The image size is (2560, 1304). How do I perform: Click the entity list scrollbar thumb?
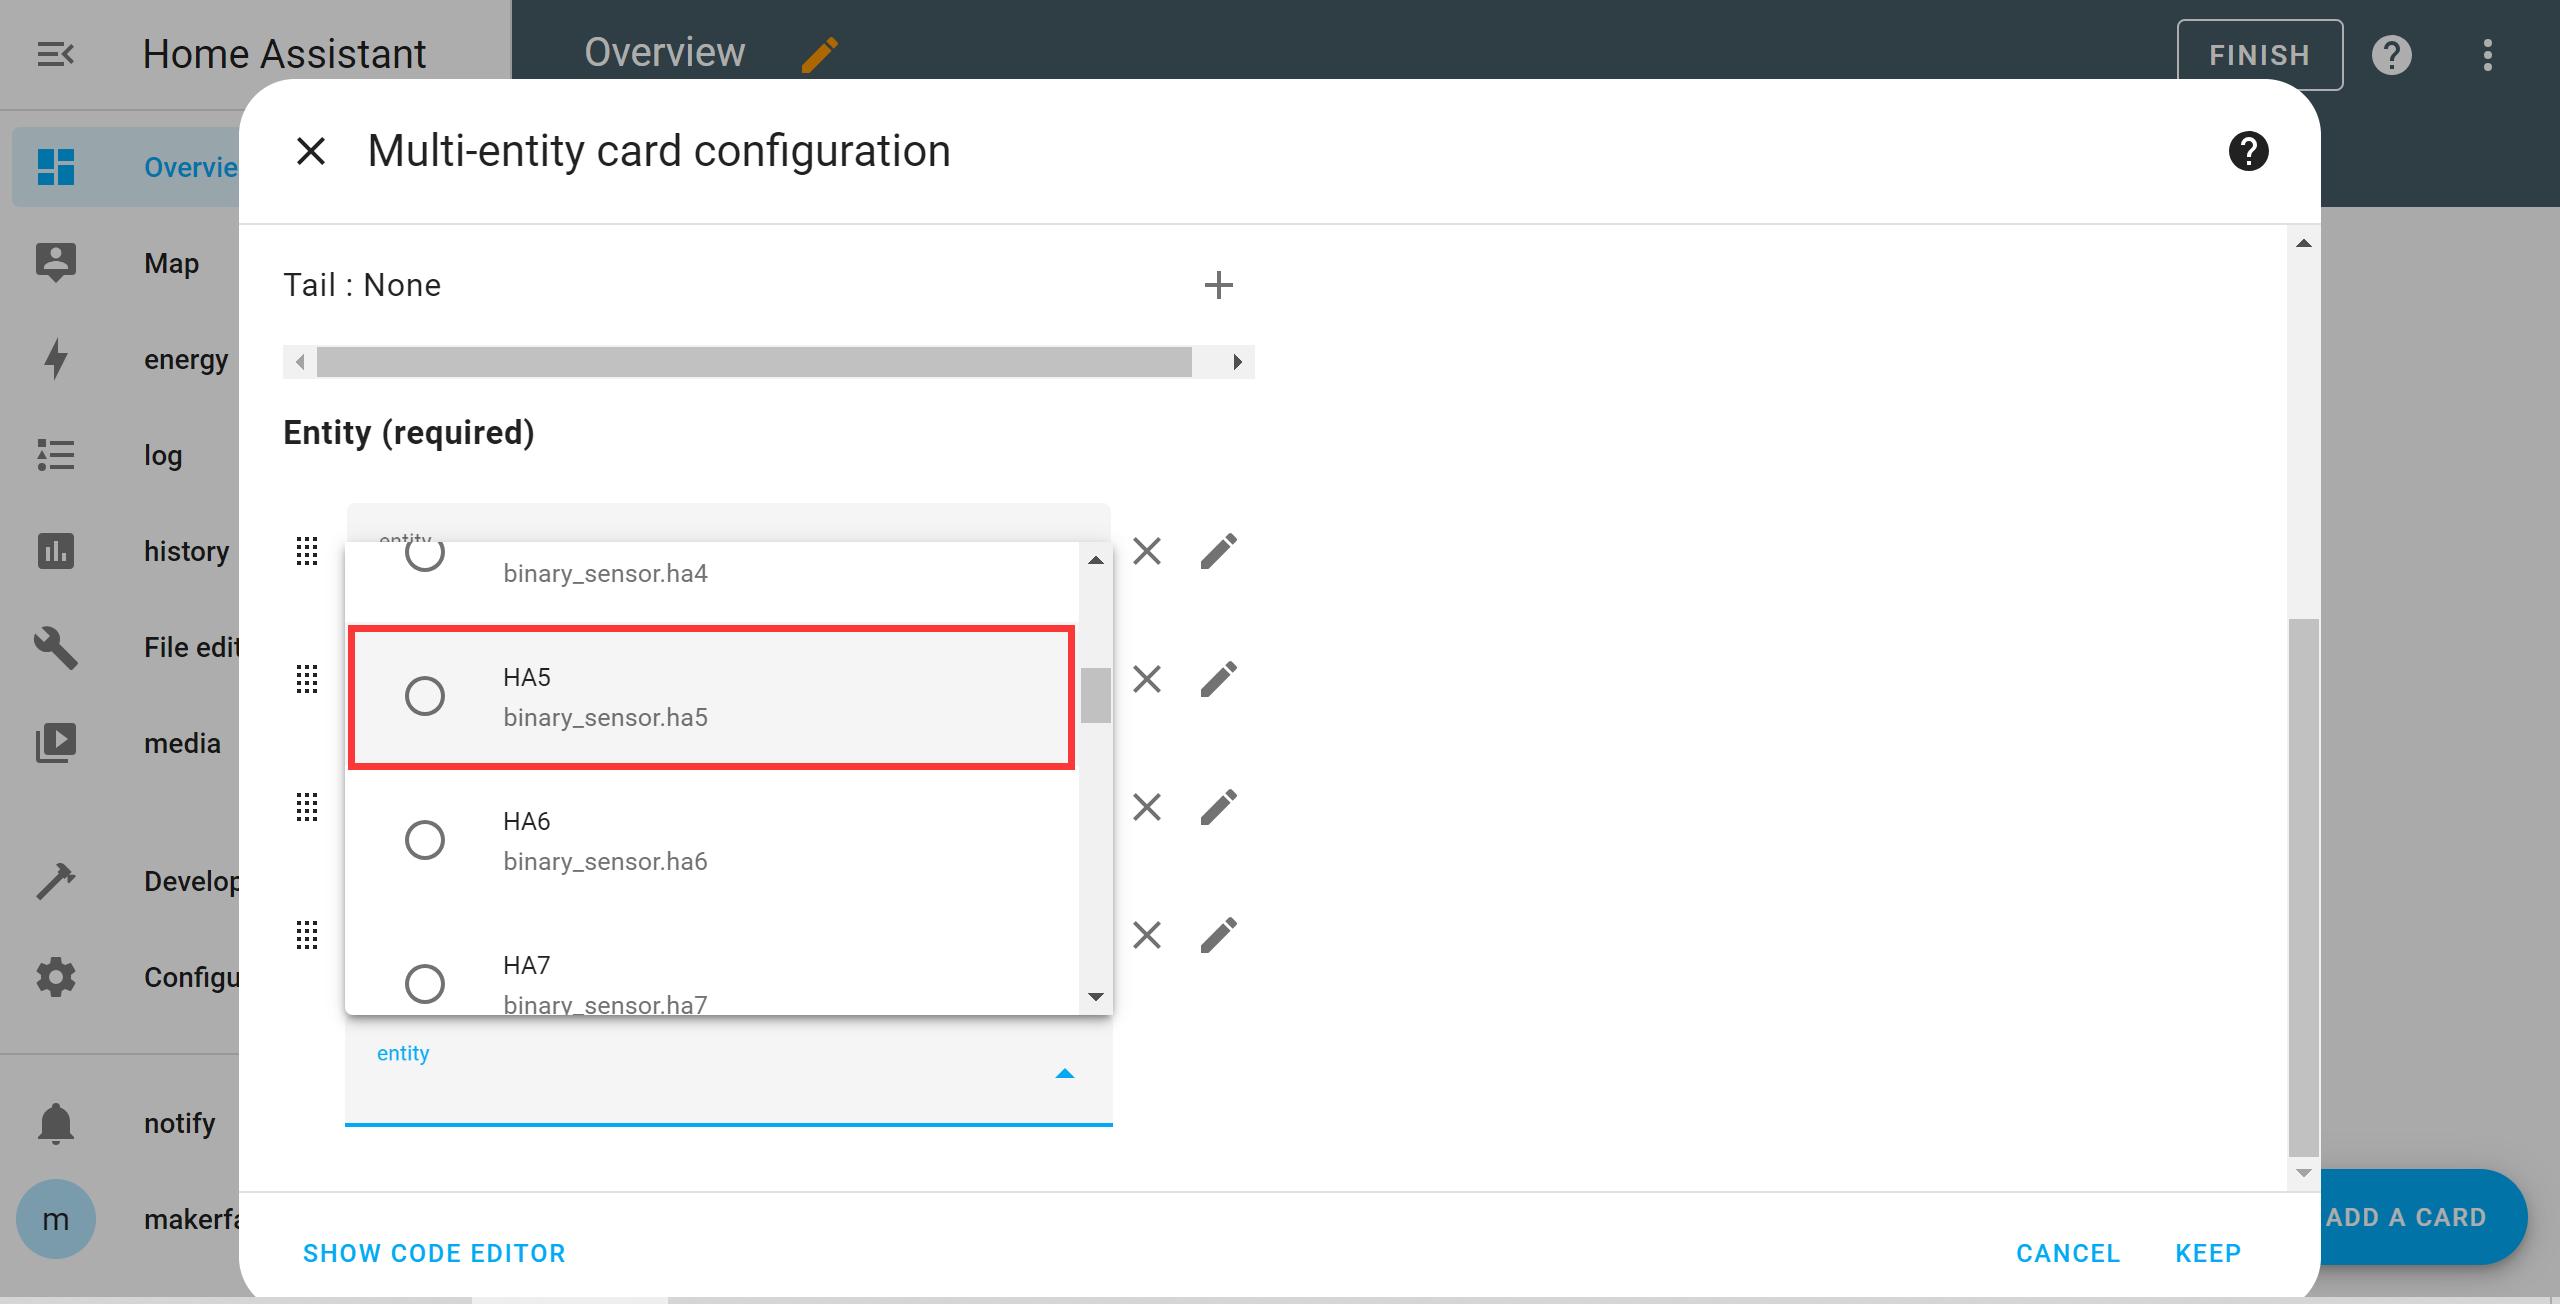[1096, 694]
